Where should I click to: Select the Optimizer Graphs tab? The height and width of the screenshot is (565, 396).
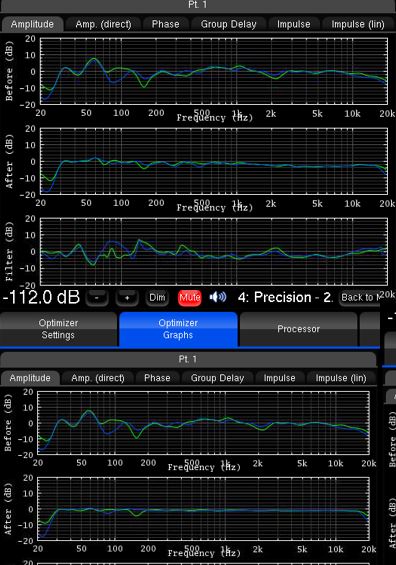coord(178,329)
